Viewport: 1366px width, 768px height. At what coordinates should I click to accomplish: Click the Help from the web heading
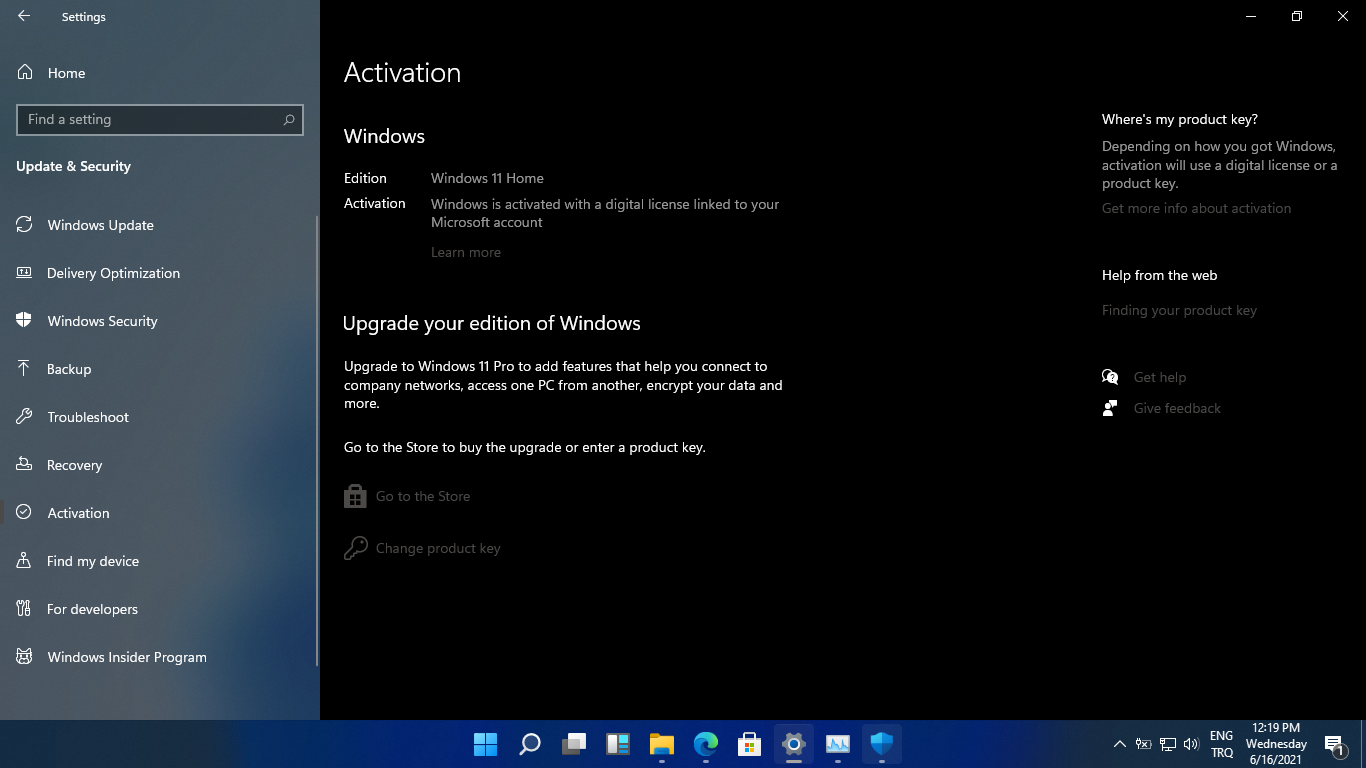[1159, 275]
